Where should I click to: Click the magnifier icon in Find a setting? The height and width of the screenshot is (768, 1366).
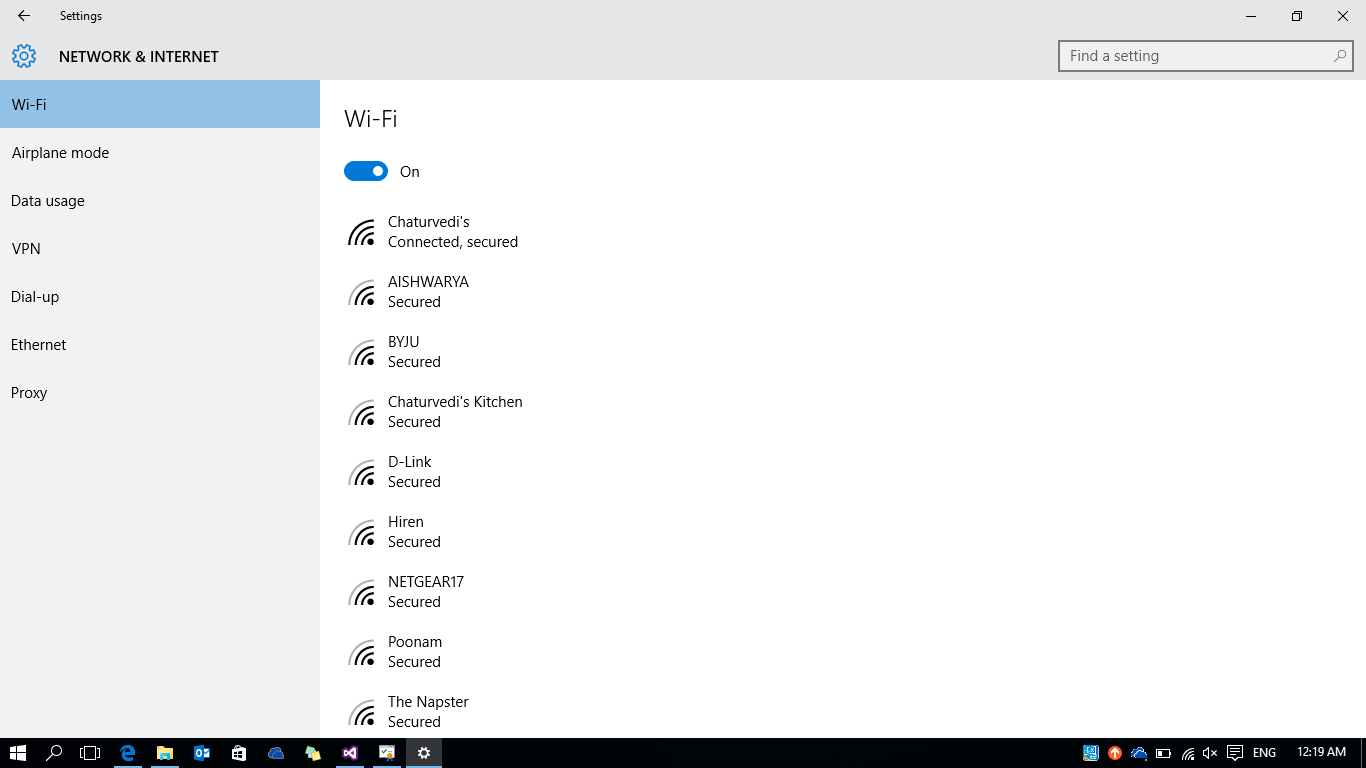coord(1339,56)
